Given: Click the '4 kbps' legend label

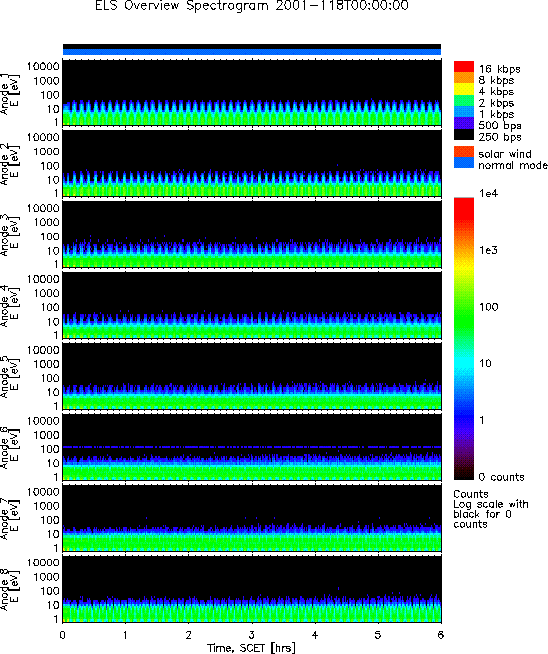Looking at the screenshot, I should tap(496, 91).
